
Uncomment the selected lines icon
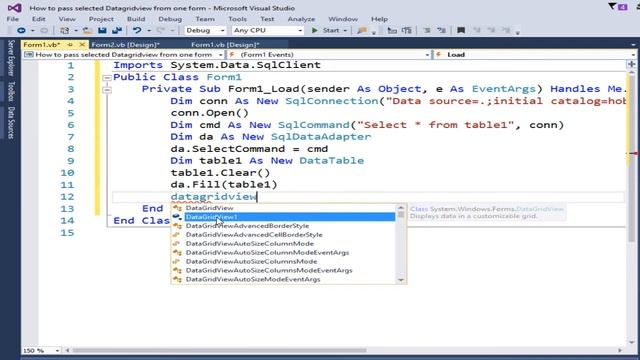441,30
